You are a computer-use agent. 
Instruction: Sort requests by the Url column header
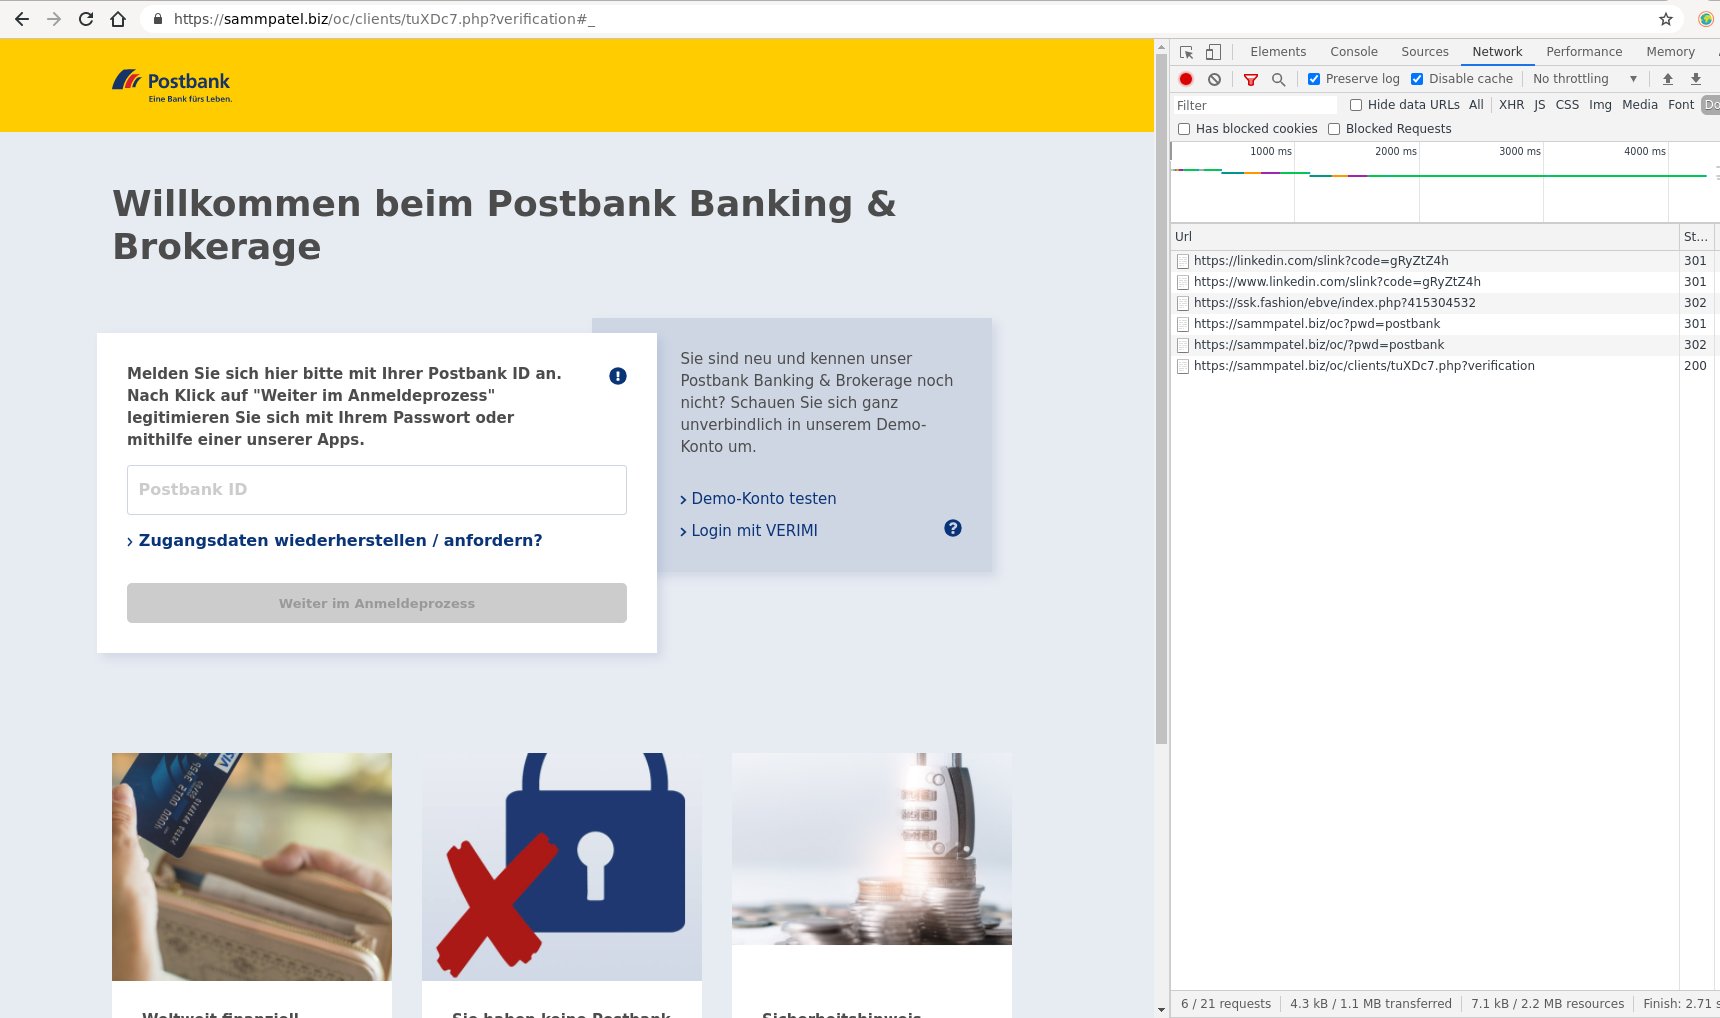click(1425, 237)
